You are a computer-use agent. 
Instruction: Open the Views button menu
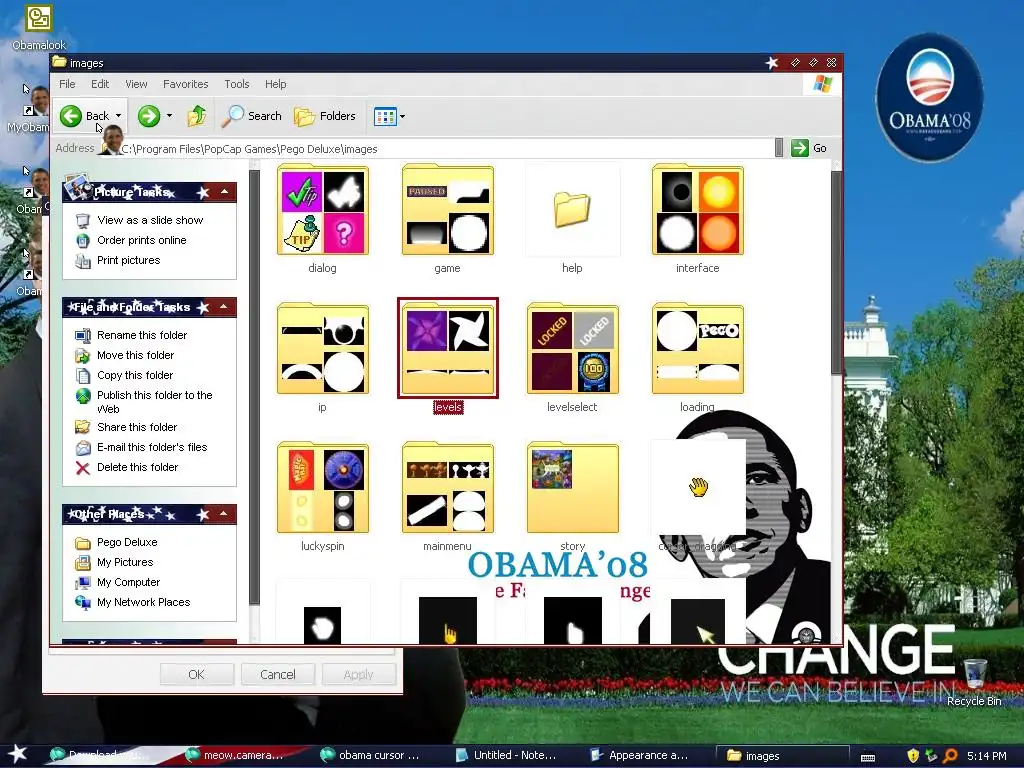389,117
